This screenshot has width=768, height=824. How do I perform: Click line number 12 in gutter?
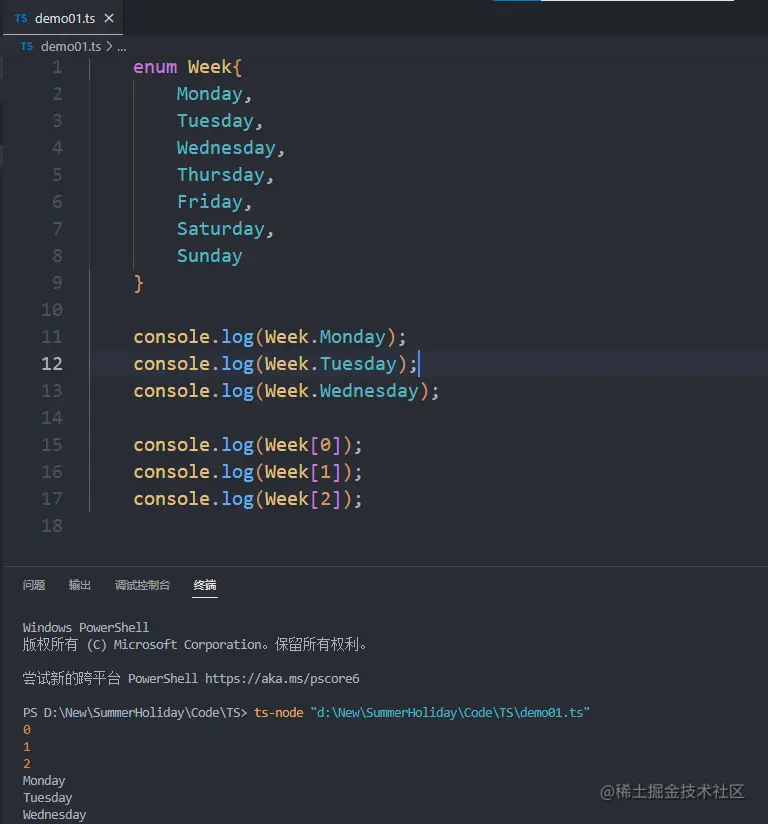point(52,364)
